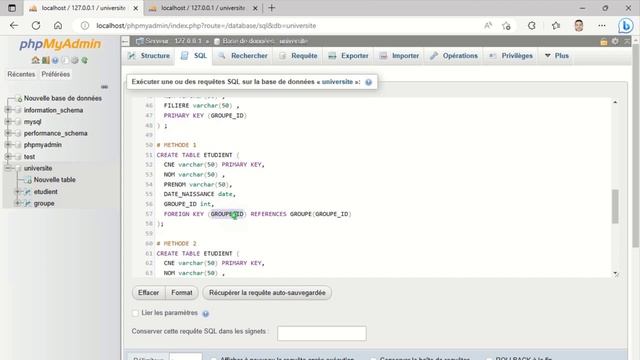This screenshot has width=640, height=360.
Task: Toggle Afficher à nouveau la requête checkbox
Action: tap(213, 358)
